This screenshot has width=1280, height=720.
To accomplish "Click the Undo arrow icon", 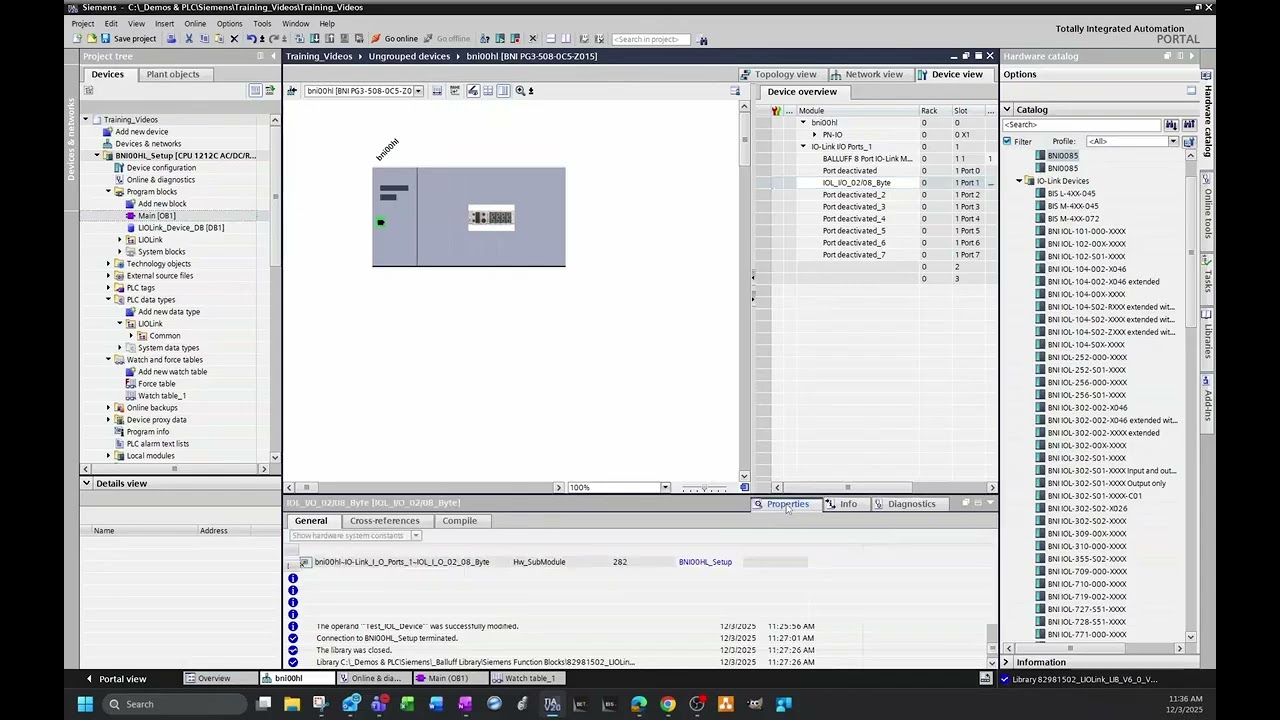I will click(251, 39).
